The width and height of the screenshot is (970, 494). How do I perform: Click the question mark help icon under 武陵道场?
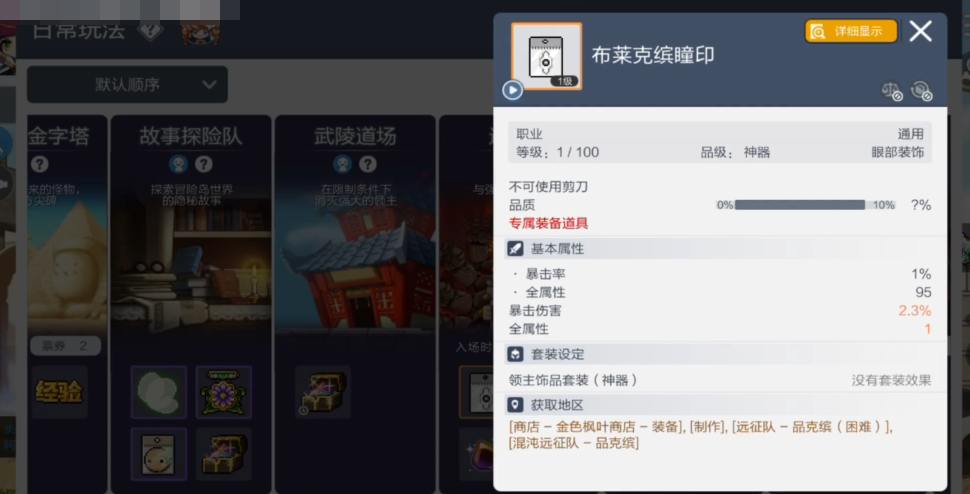(x=368, y=164)
